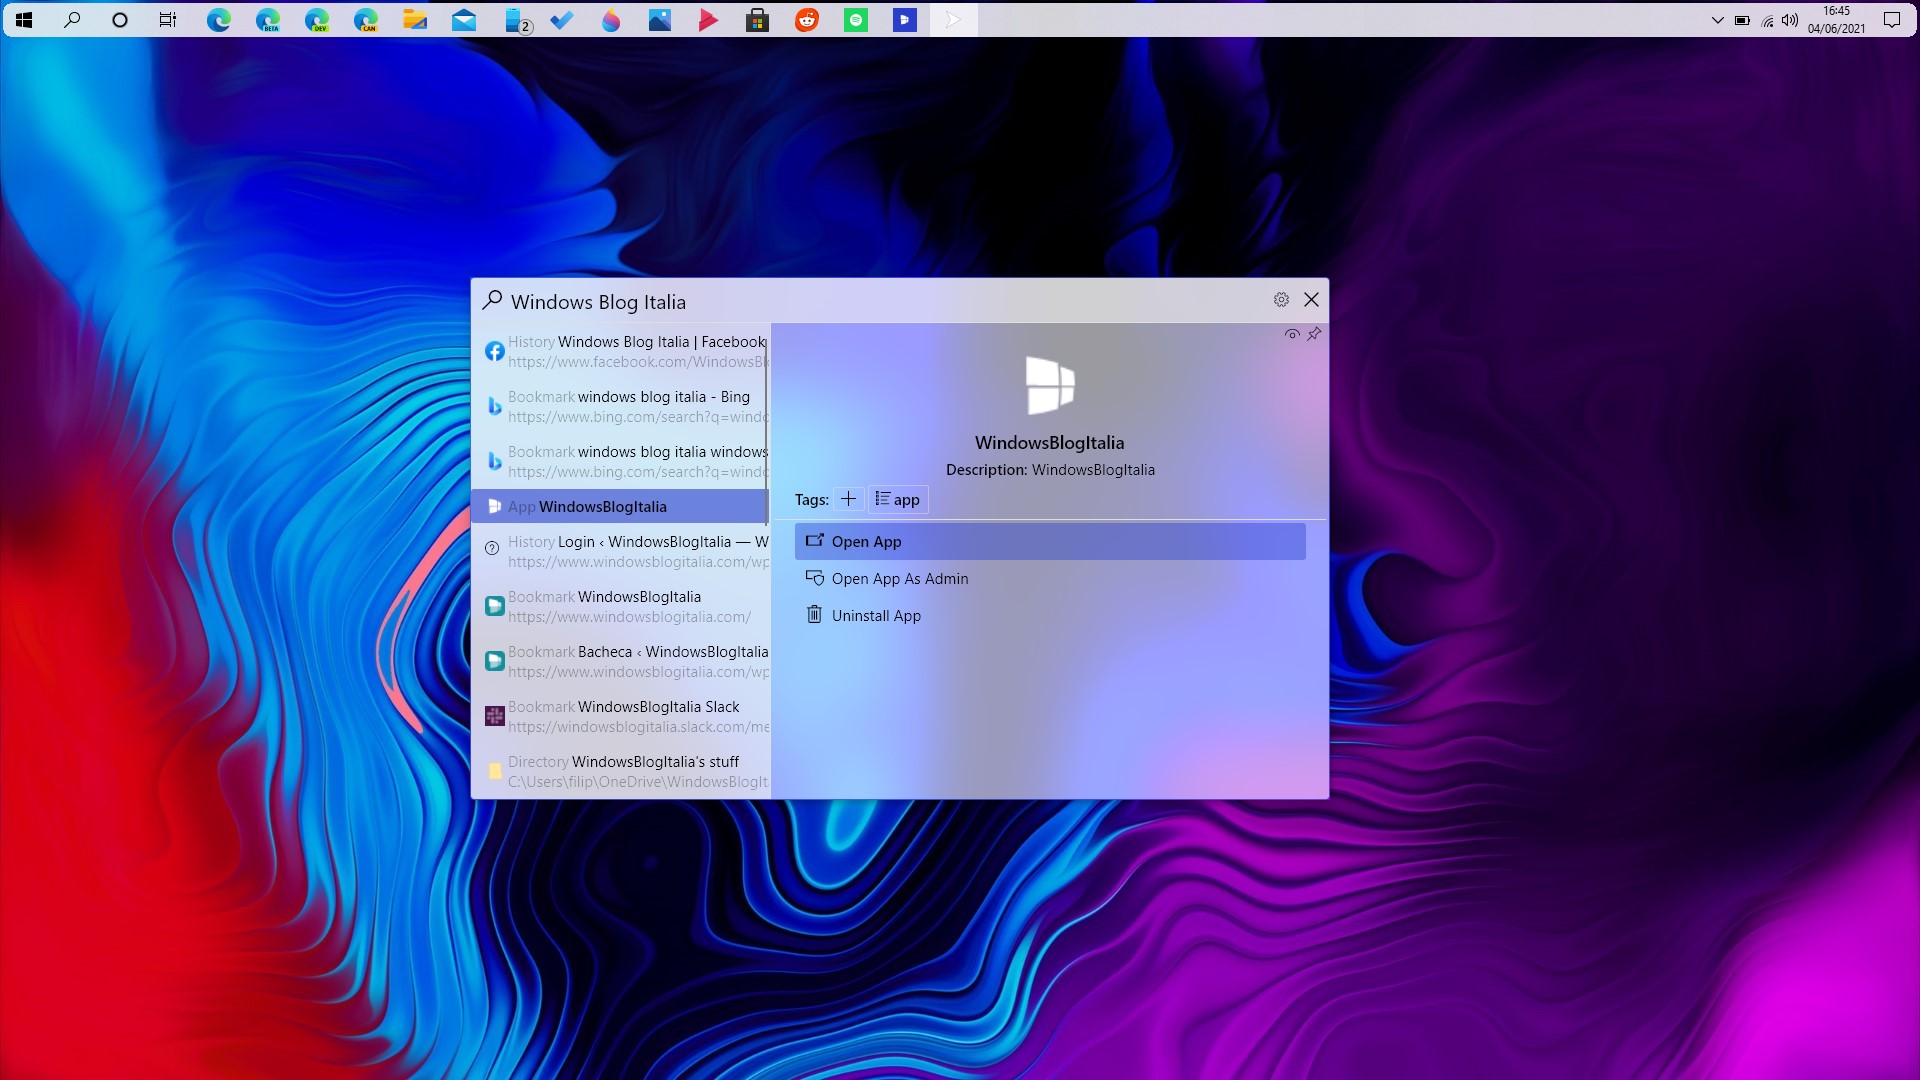Click the search input with Windows Blog Italia

click(x=885, y=302)
